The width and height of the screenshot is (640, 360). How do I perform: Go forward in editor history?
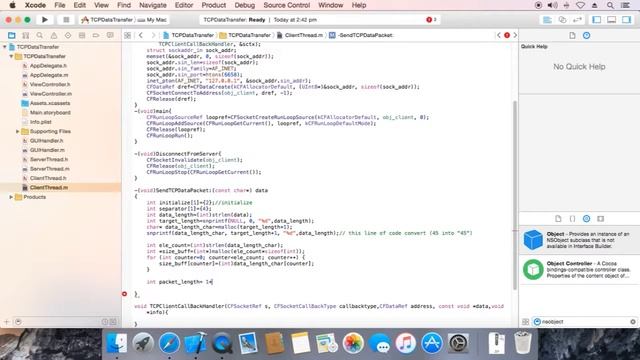coord(153,36)
